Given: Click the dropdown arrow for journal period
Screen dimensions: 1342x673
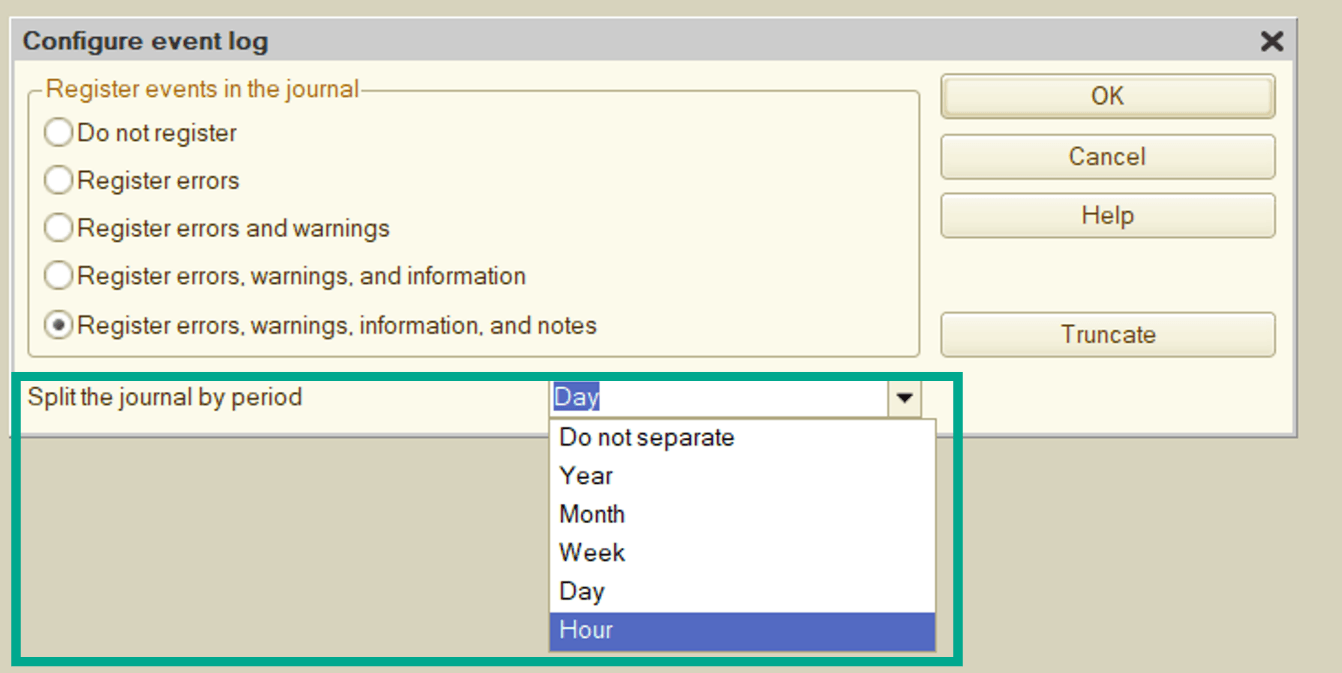Looking at the screenshot, I should coord(905,398).
